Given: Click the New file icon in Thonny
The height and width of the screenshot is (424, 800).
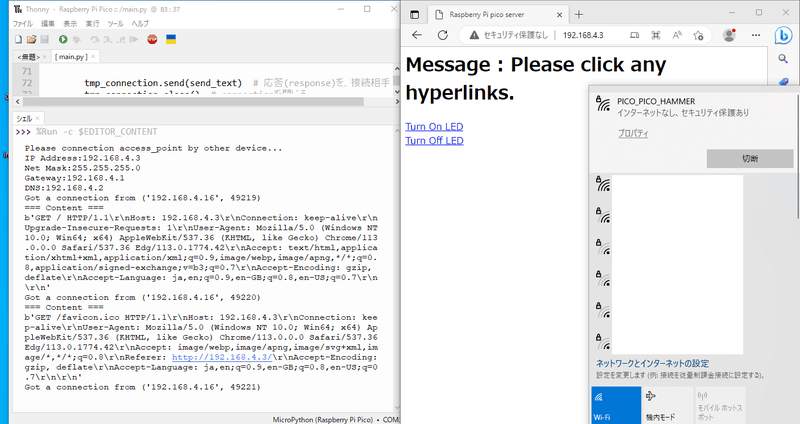Looking at the screenshot, I should pos(17,39).
